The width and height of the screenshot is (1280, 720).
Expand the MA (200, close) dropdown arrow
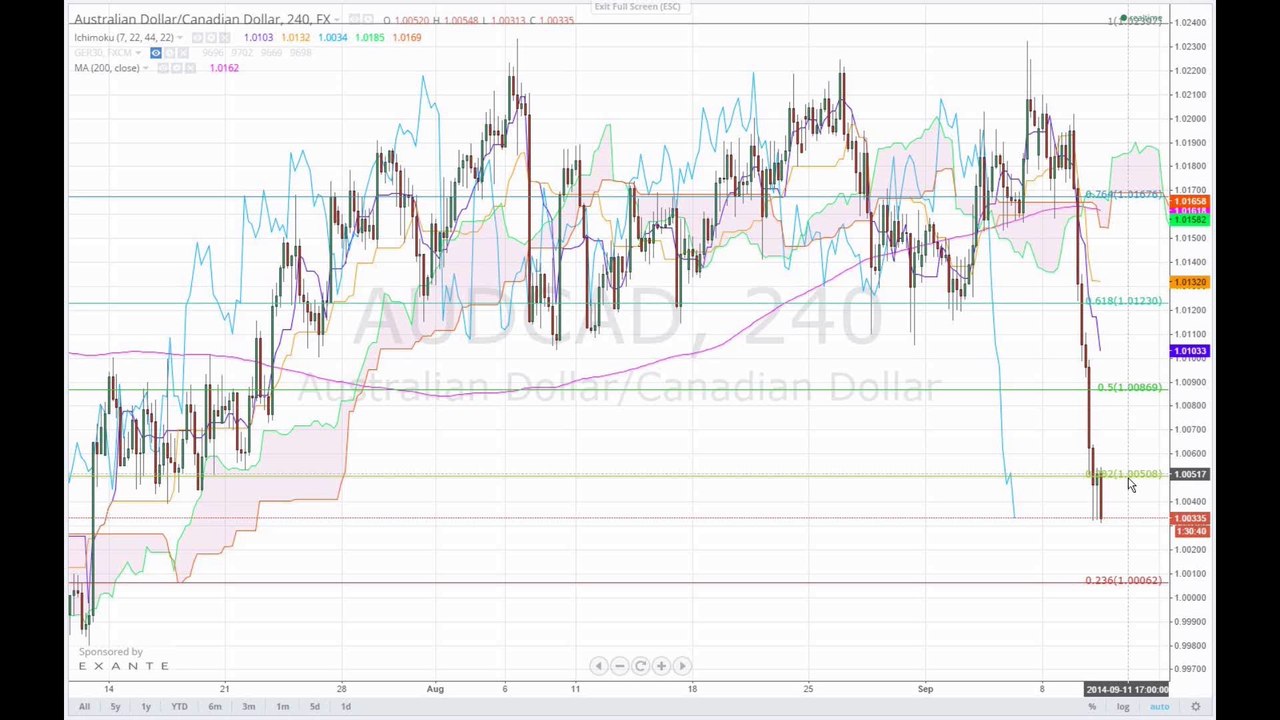[x=146, y=68]
